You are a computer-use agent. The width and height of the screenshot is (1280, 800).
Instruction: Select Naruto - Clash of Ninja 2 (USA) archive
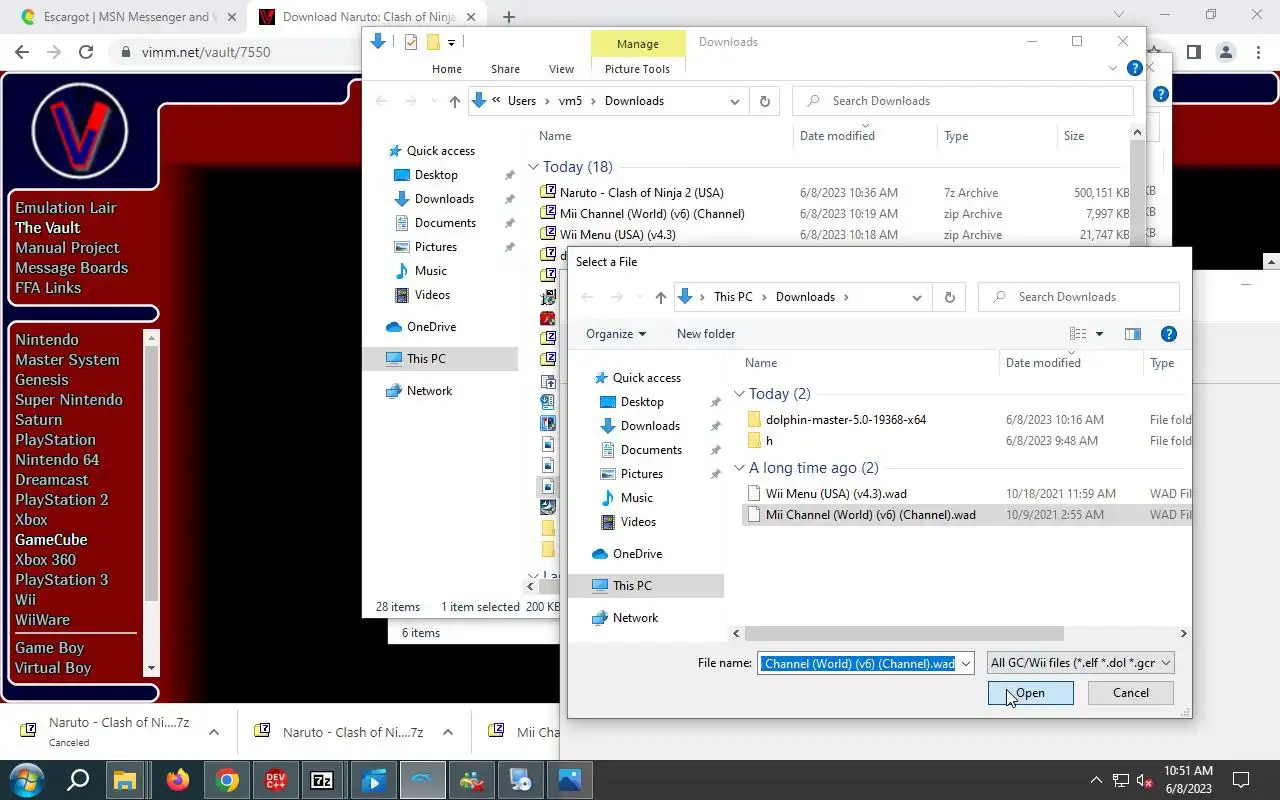click(641, 193)
